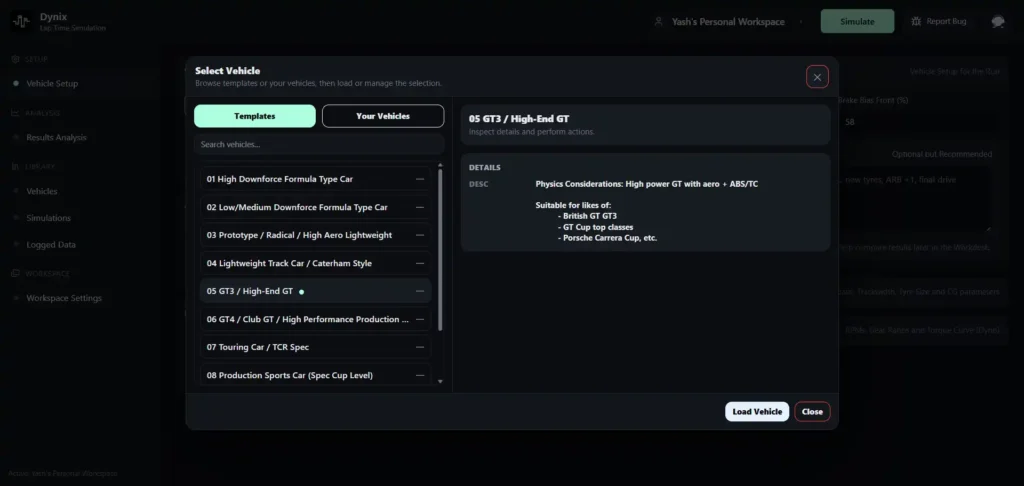Select 03 Prototype / Radical / High Aero Lightweight
The image size is (1024, 486).
315,235
